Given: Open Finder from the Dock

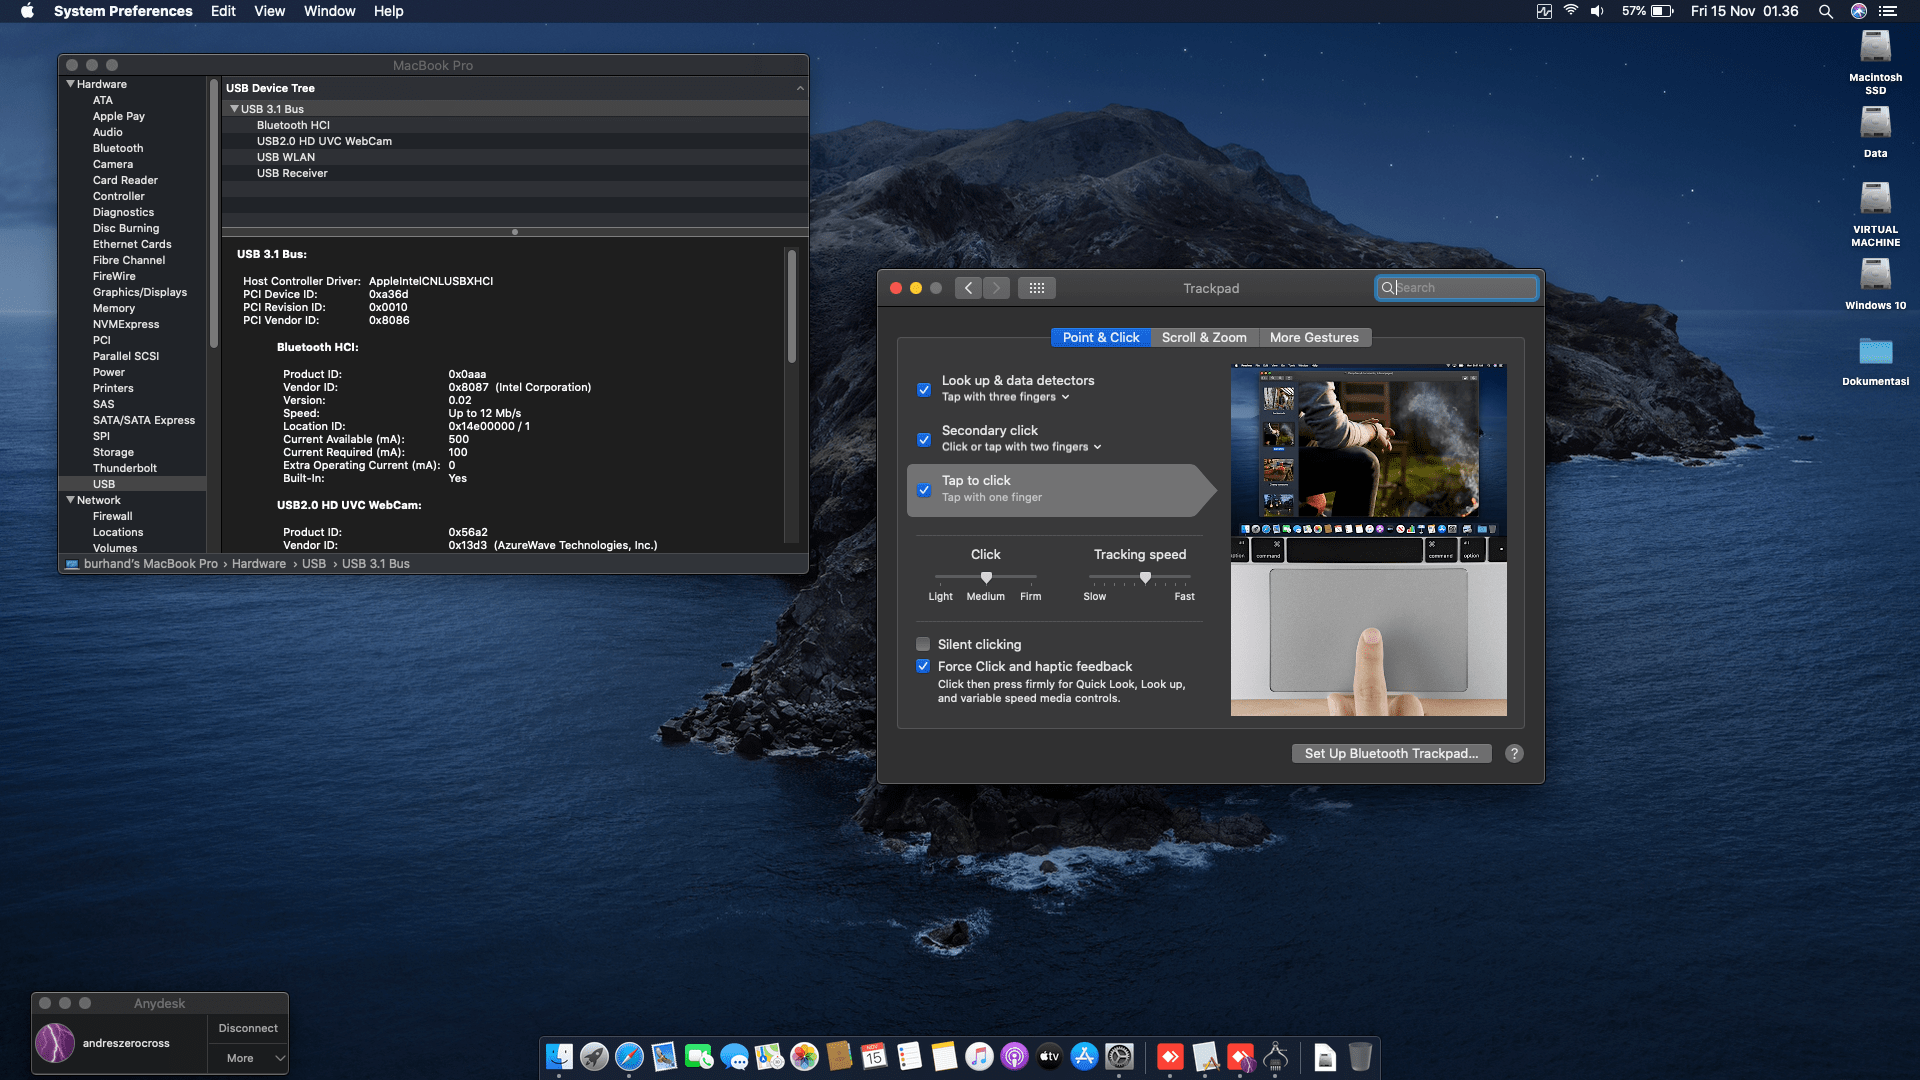Looking at the screenshot, I should 560,1056.
